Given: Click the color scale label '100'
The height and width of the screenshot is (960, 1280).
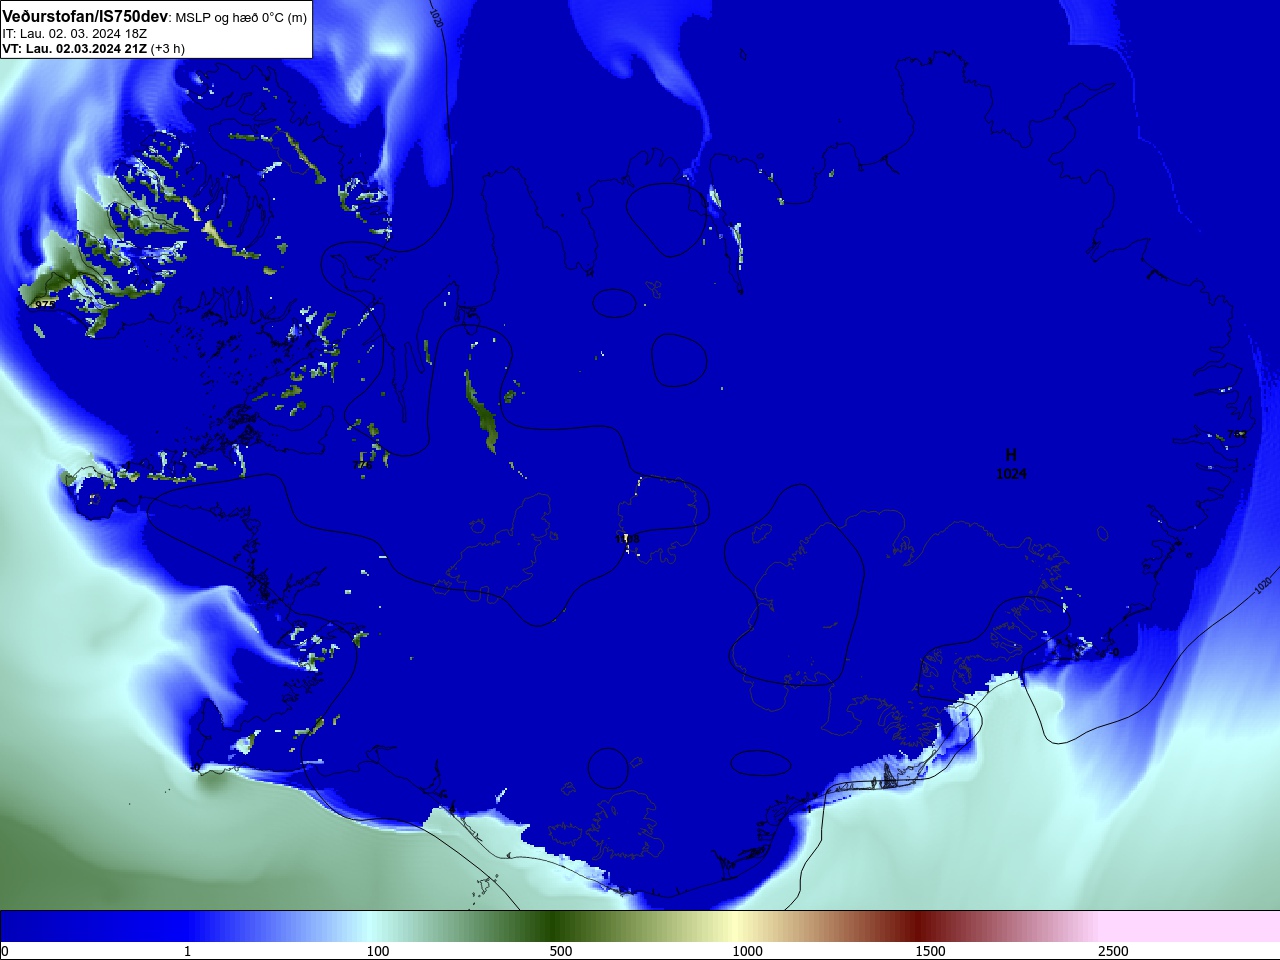Looking at the screenshot, I should pos(378,951).
